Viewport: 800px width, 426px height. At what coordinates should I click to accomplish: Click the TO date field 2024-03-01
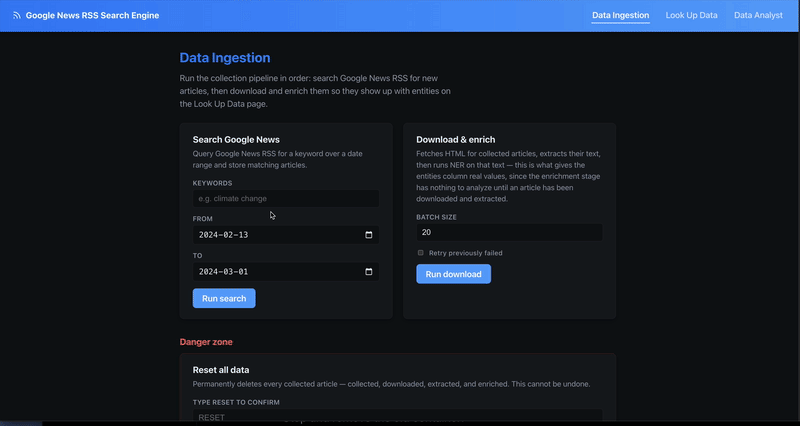click(286, 271)
